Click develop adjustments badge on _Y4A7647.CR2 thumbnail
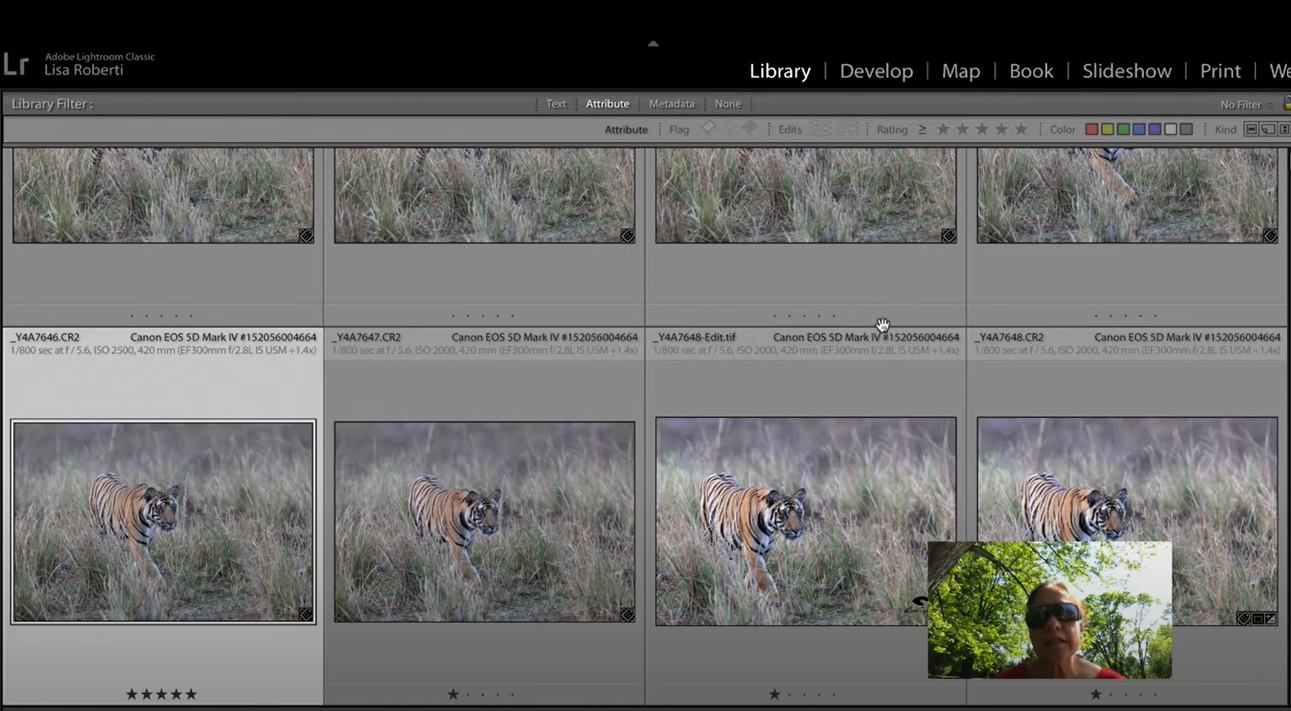Screen dimensions: 1291x711 [x=627, y=614]
